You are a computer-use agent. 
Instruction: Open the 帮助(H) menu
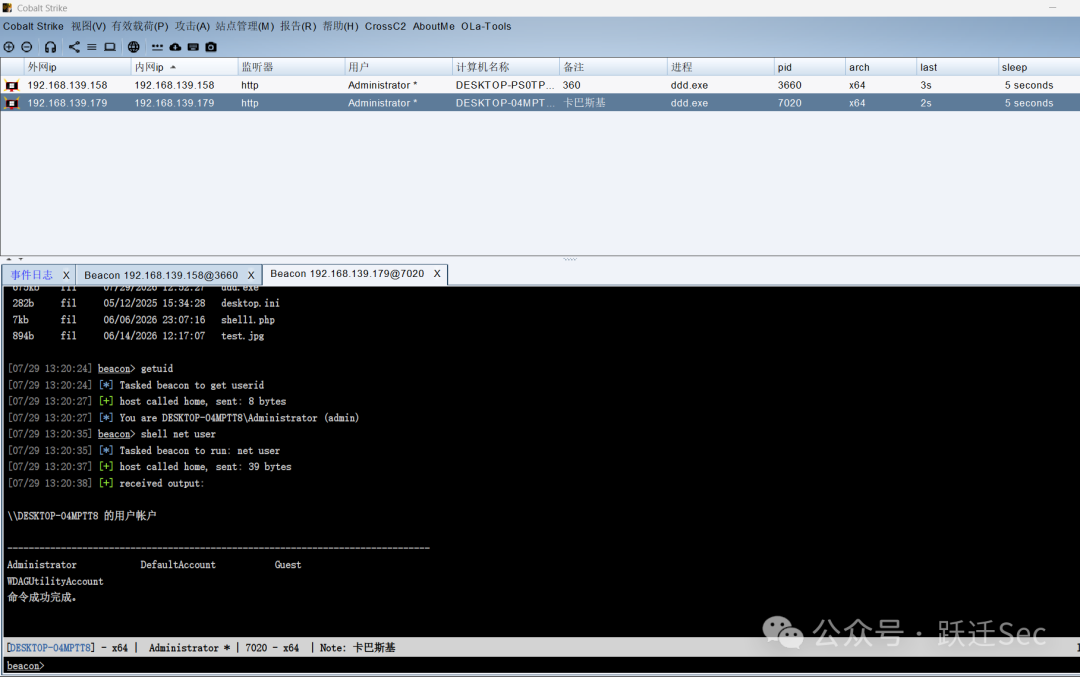coord(340,26)
